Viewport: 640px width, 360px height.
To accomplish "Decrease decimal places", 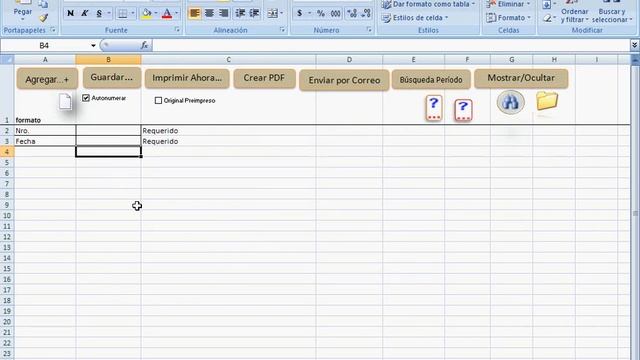I will pyautogui.click(x=366, y=13).
